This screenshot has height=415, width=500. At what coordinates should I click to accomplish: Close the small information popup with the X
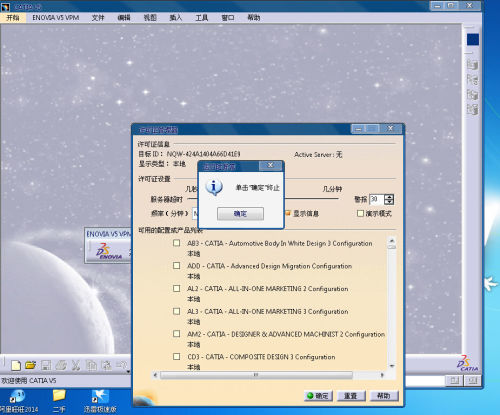pyautogui.click(x=271, y=165)
